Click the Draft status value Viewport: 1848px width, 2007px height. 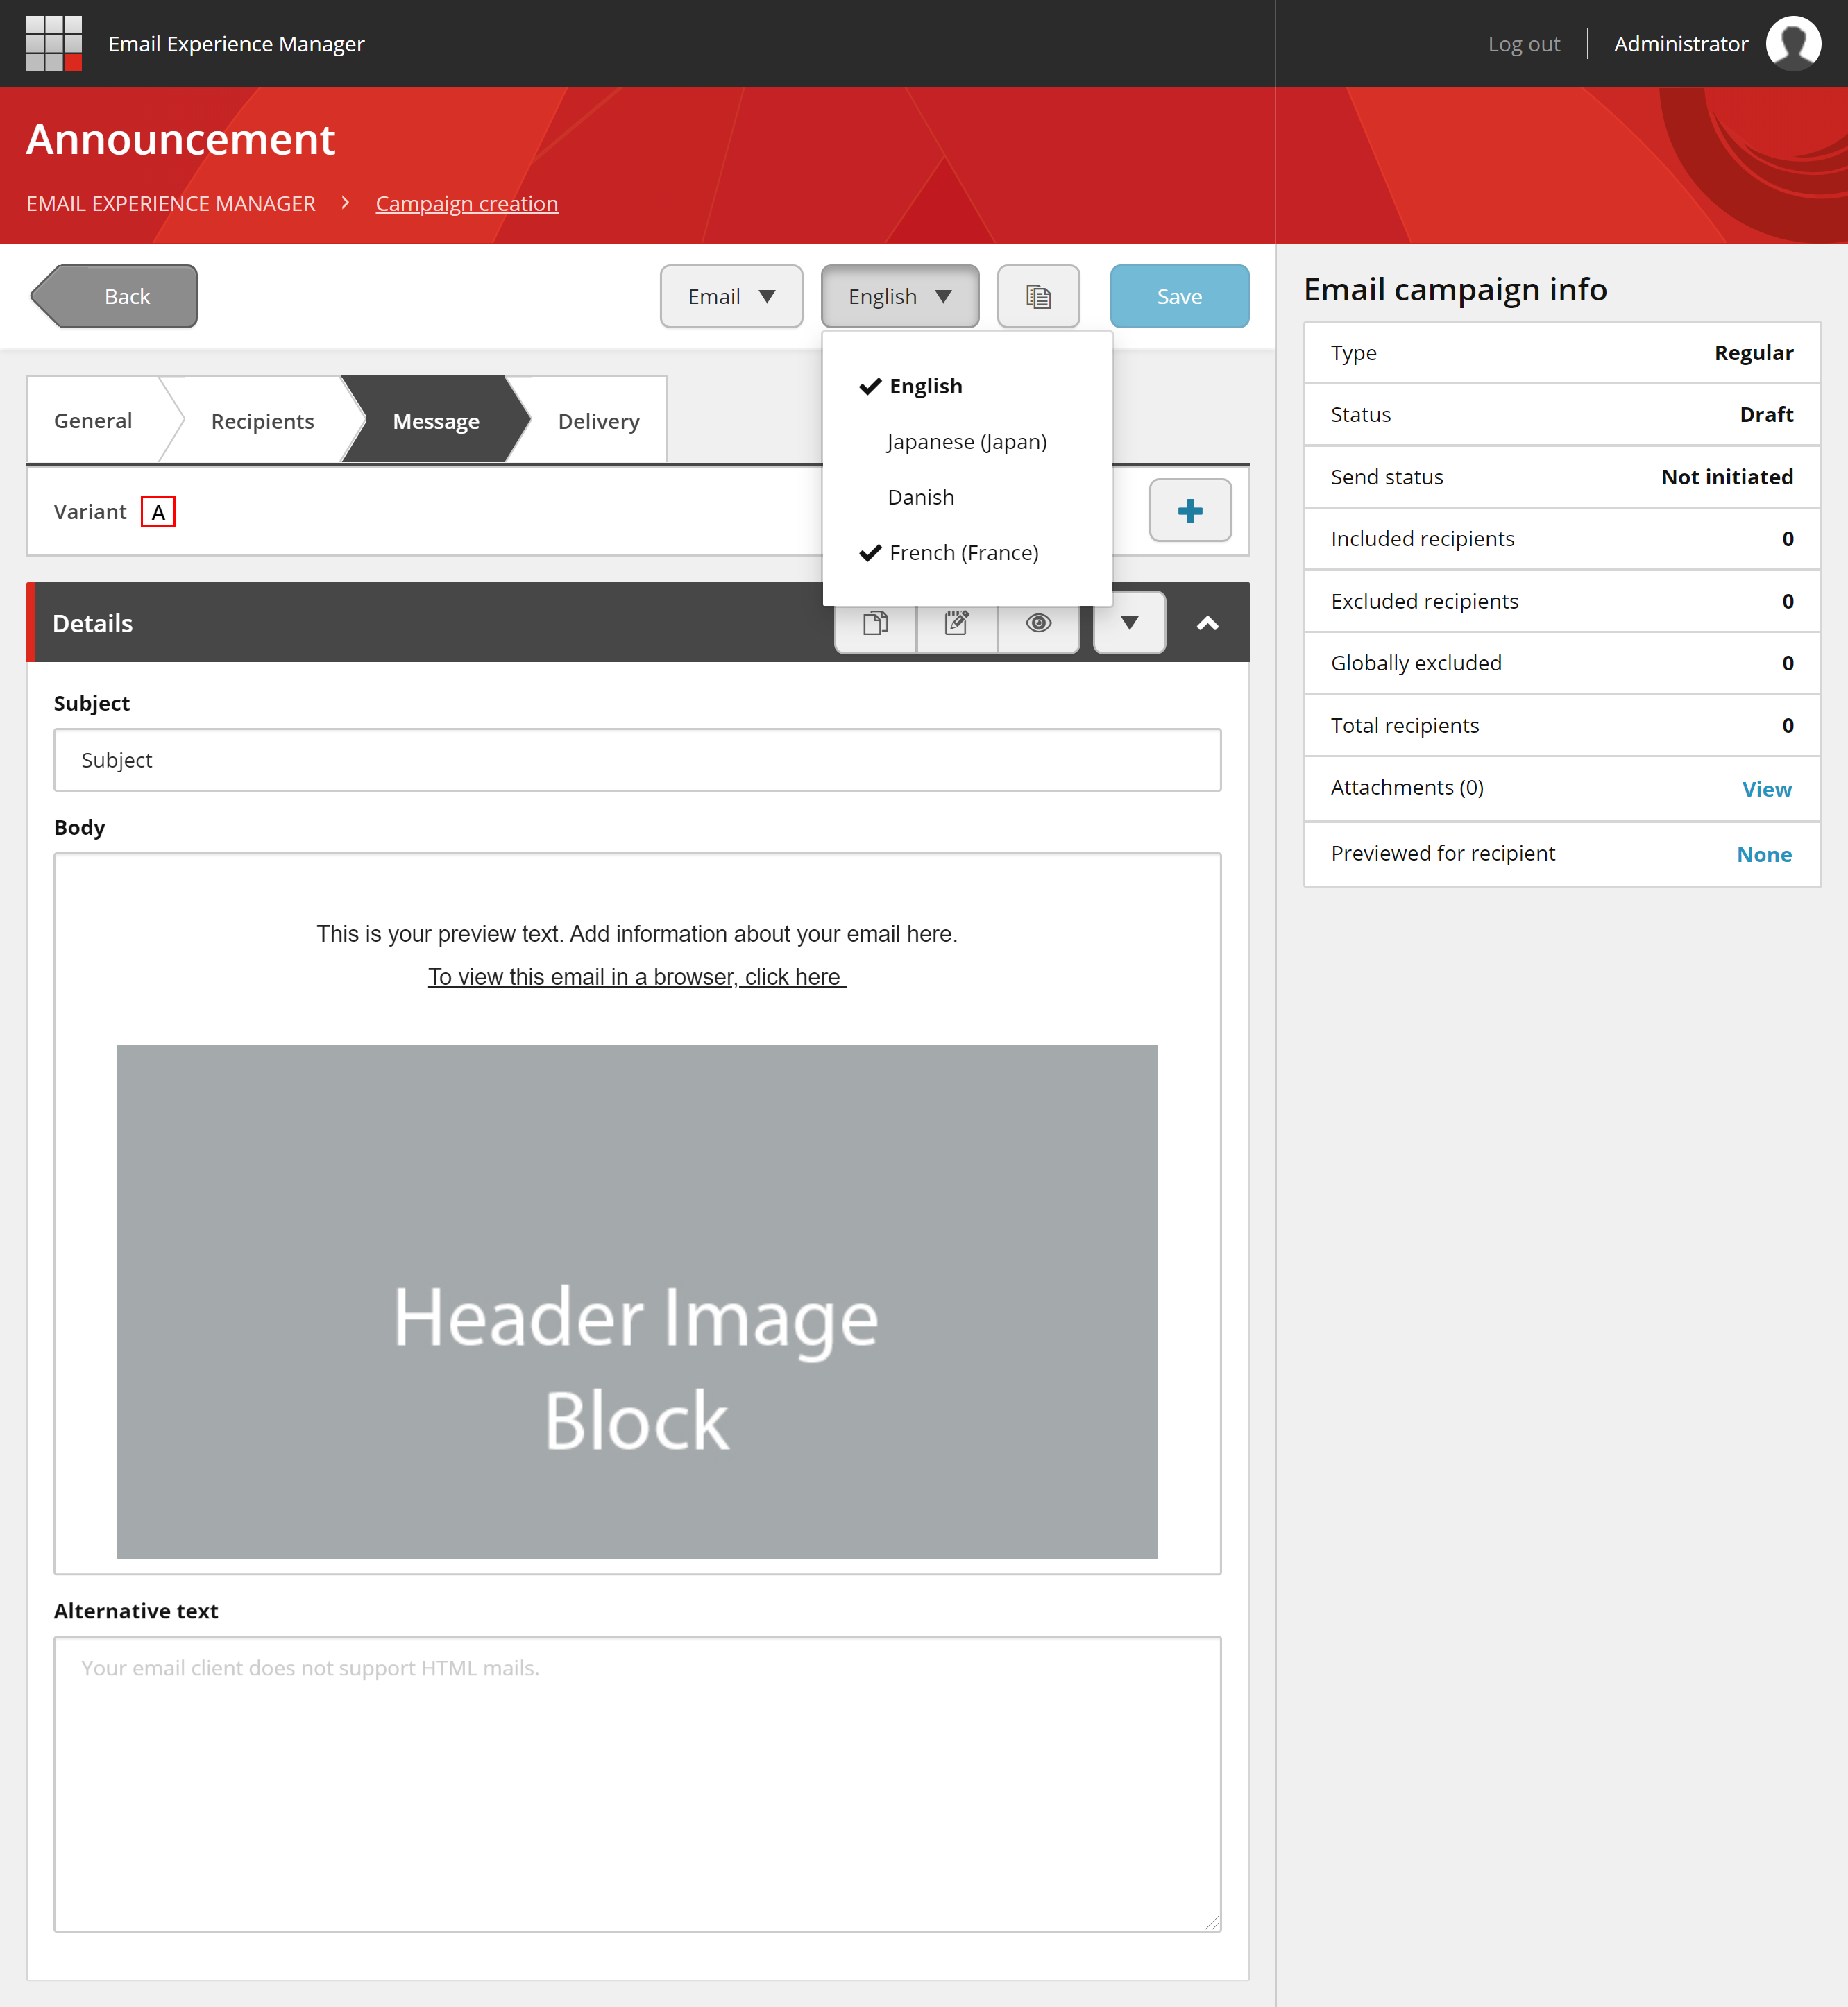pyautogui.click(x=1766, y=414)
